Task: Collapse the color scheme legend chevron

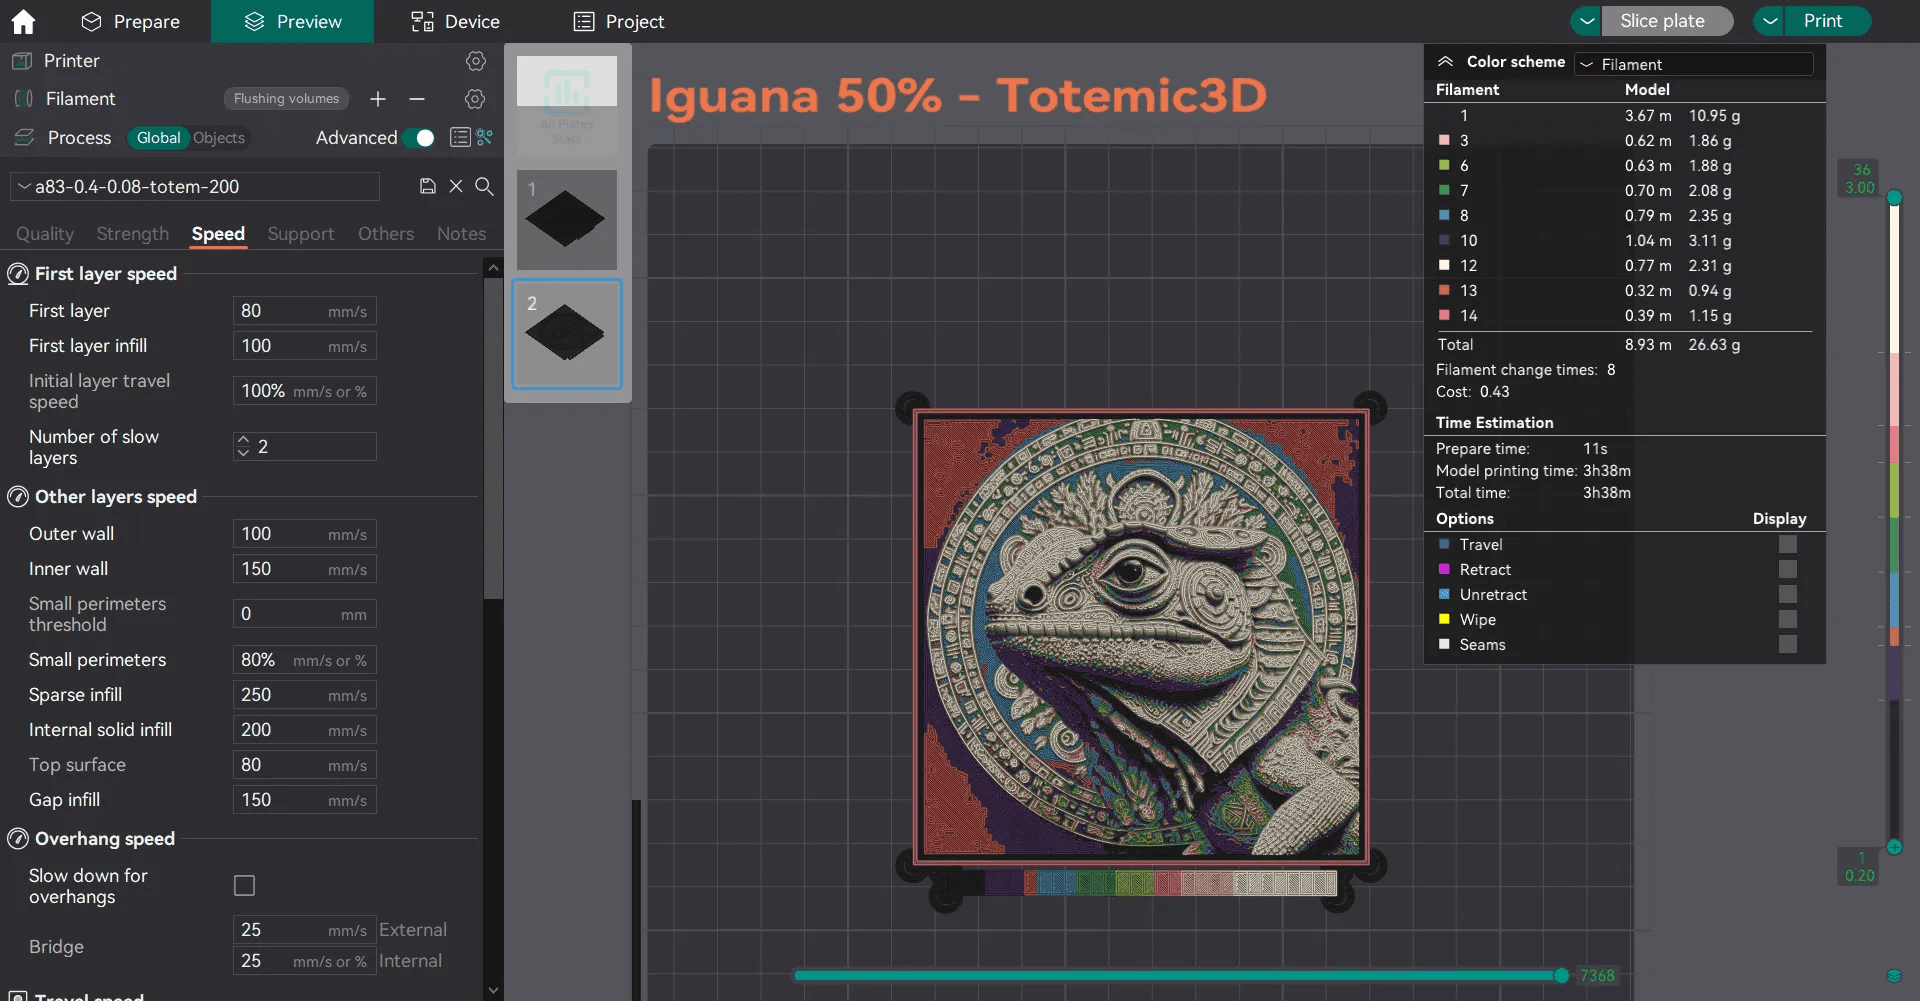Action: (1445, 62)
